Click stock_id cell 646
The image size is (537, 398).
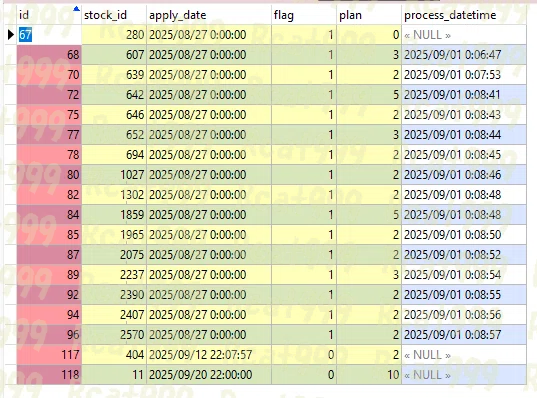point(114,115)
